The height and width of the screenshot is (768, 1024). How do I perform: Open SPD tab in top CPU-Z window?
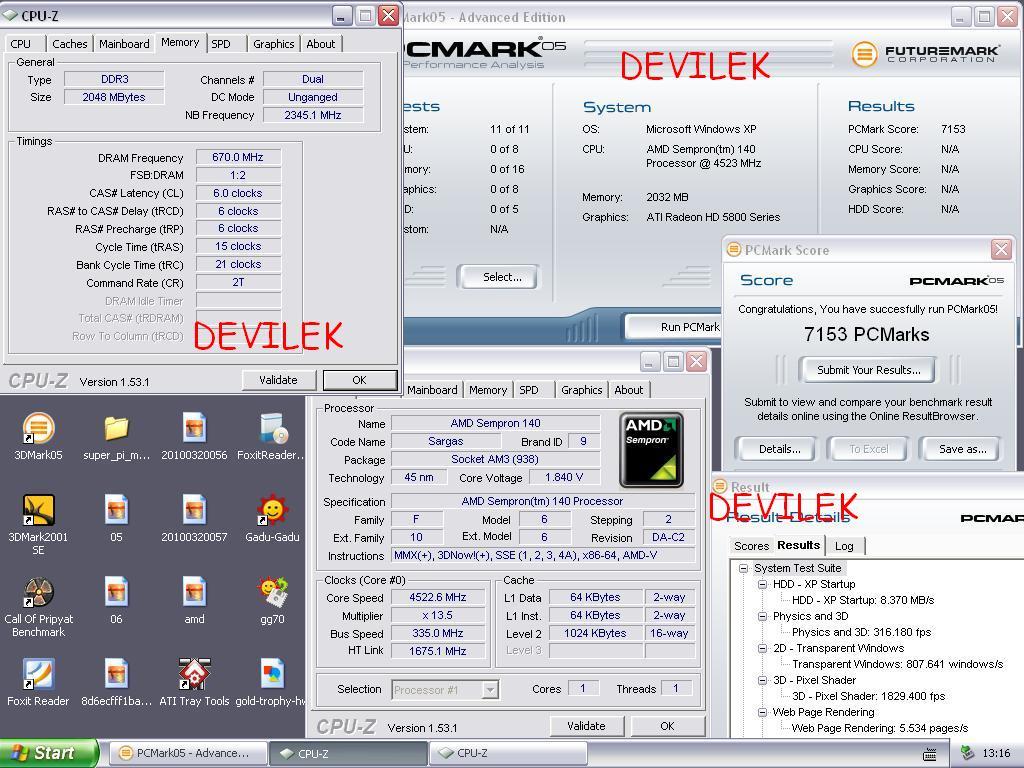(221, 44)
